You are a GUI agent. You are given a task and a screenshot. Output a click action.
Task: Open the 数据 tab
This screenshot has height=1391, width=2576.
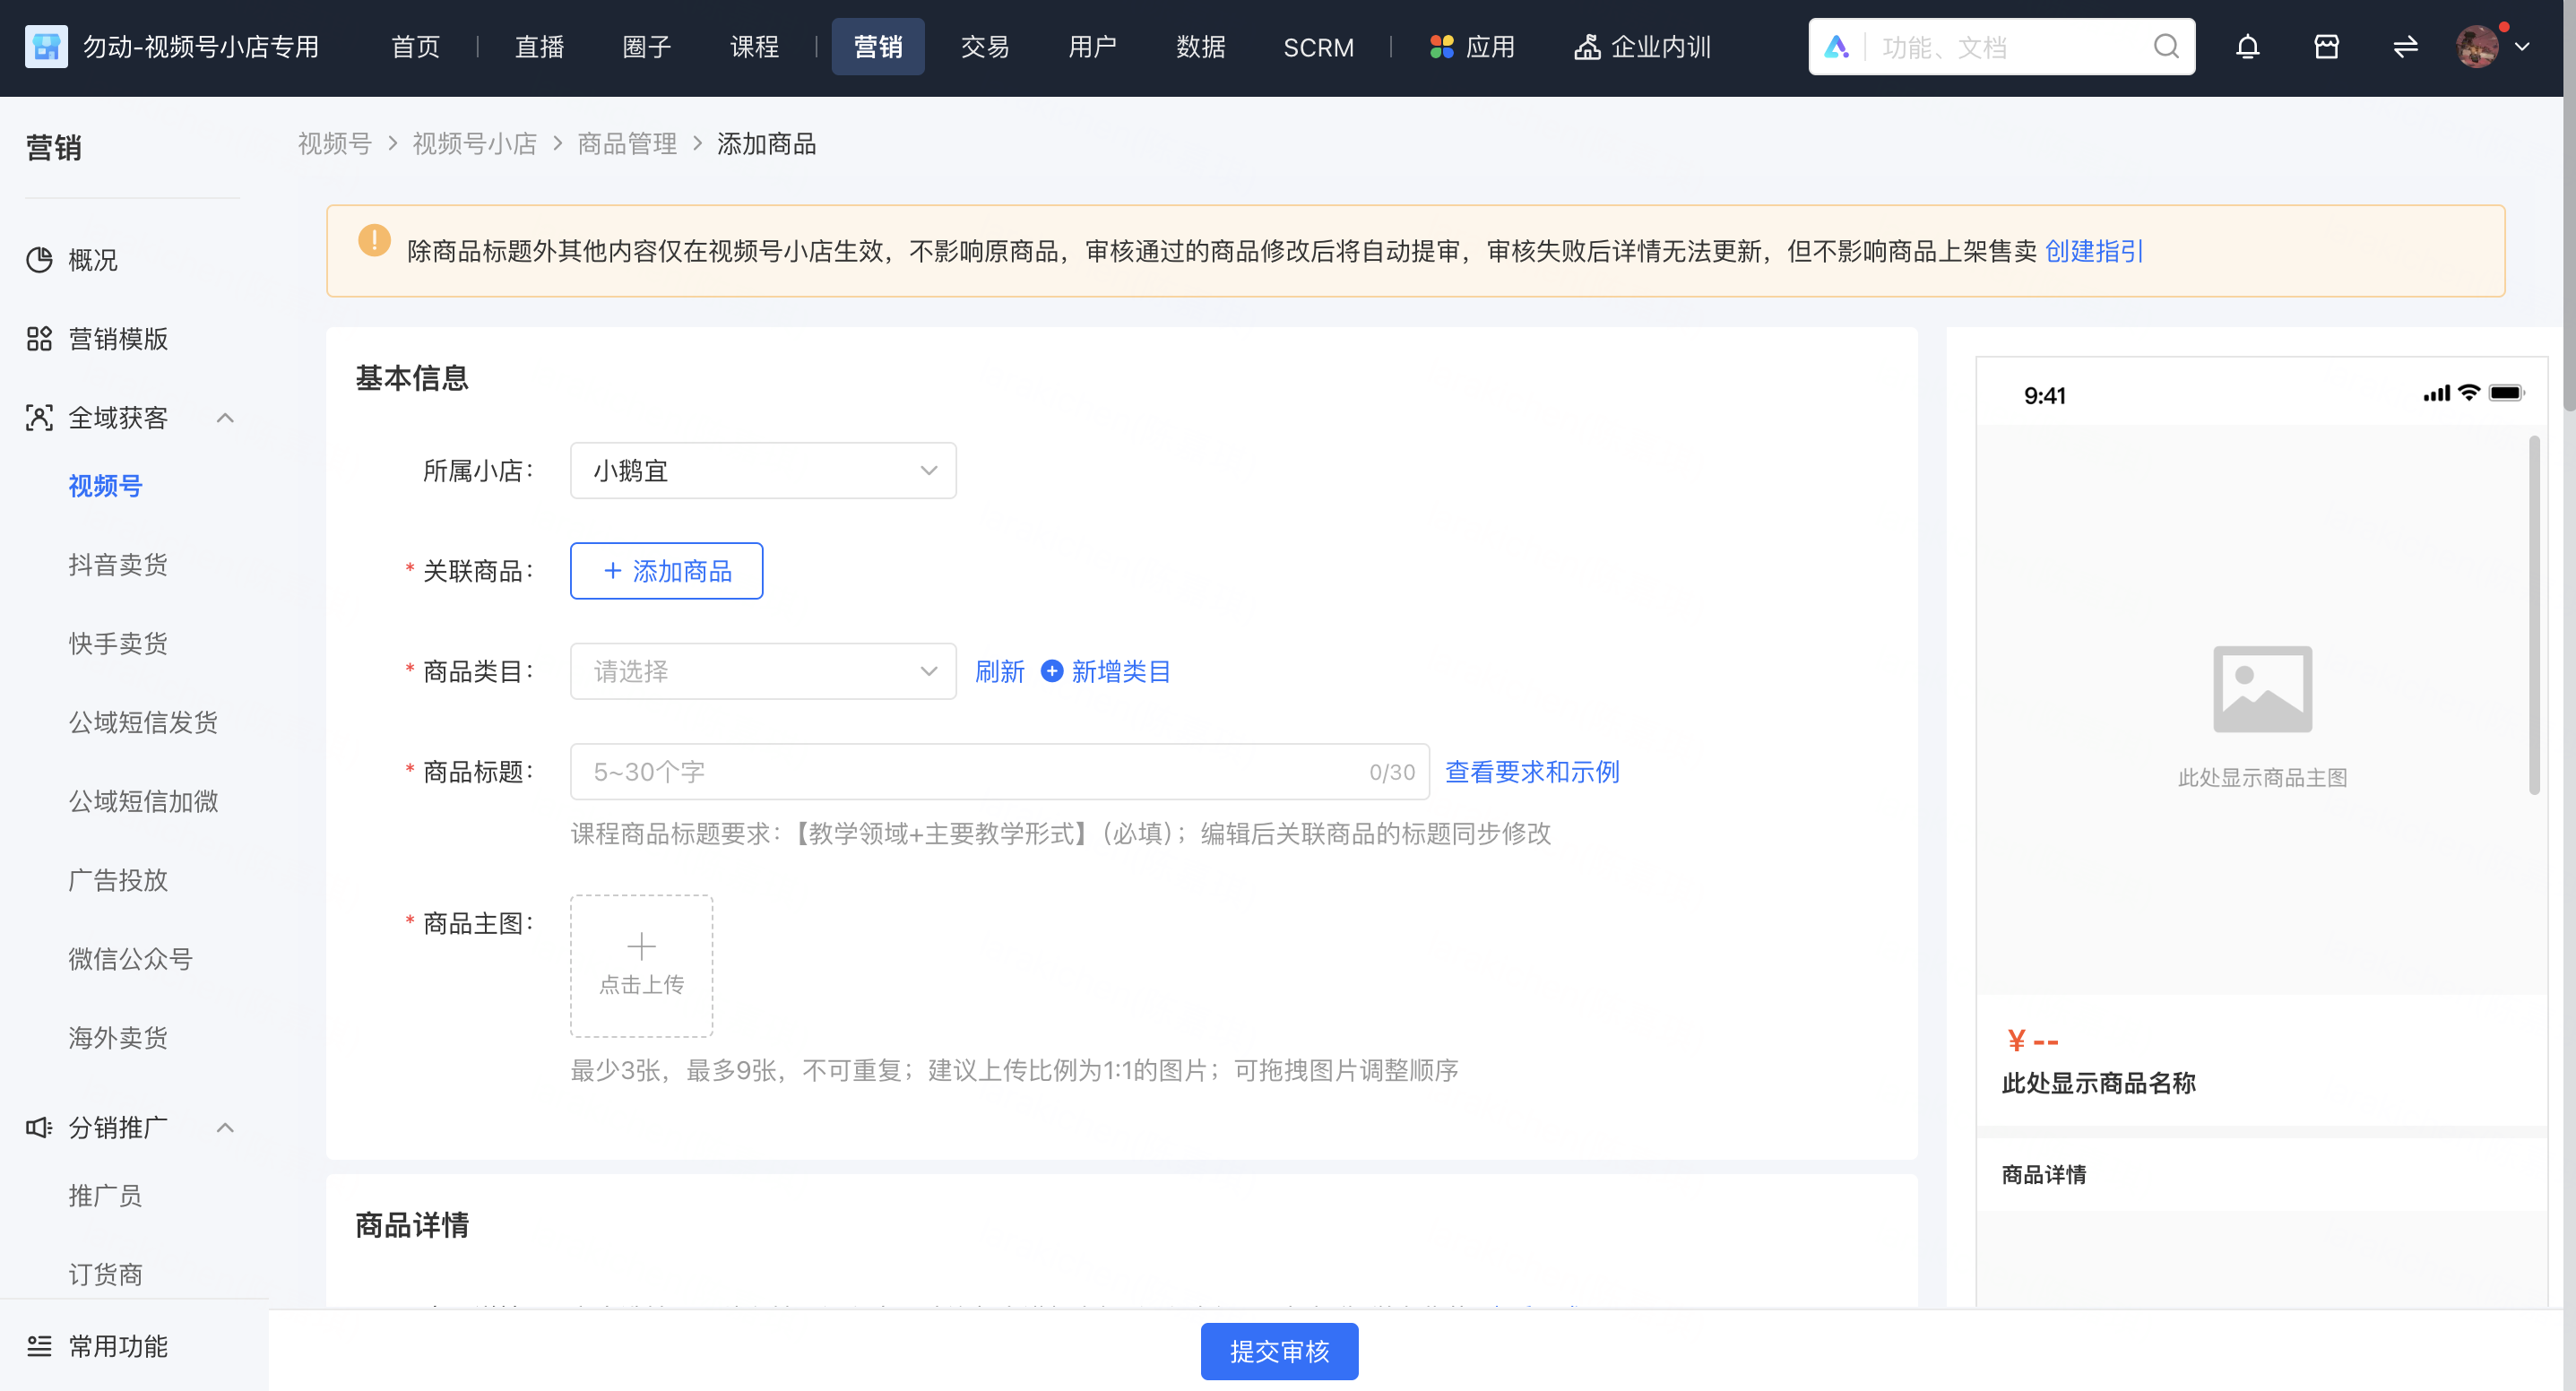tap(1200, 47)
